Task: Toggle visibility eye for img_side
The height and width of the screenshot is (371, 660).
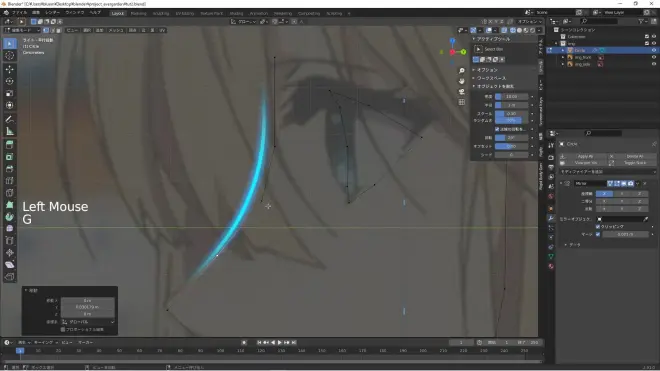Action: pos(654,64)
